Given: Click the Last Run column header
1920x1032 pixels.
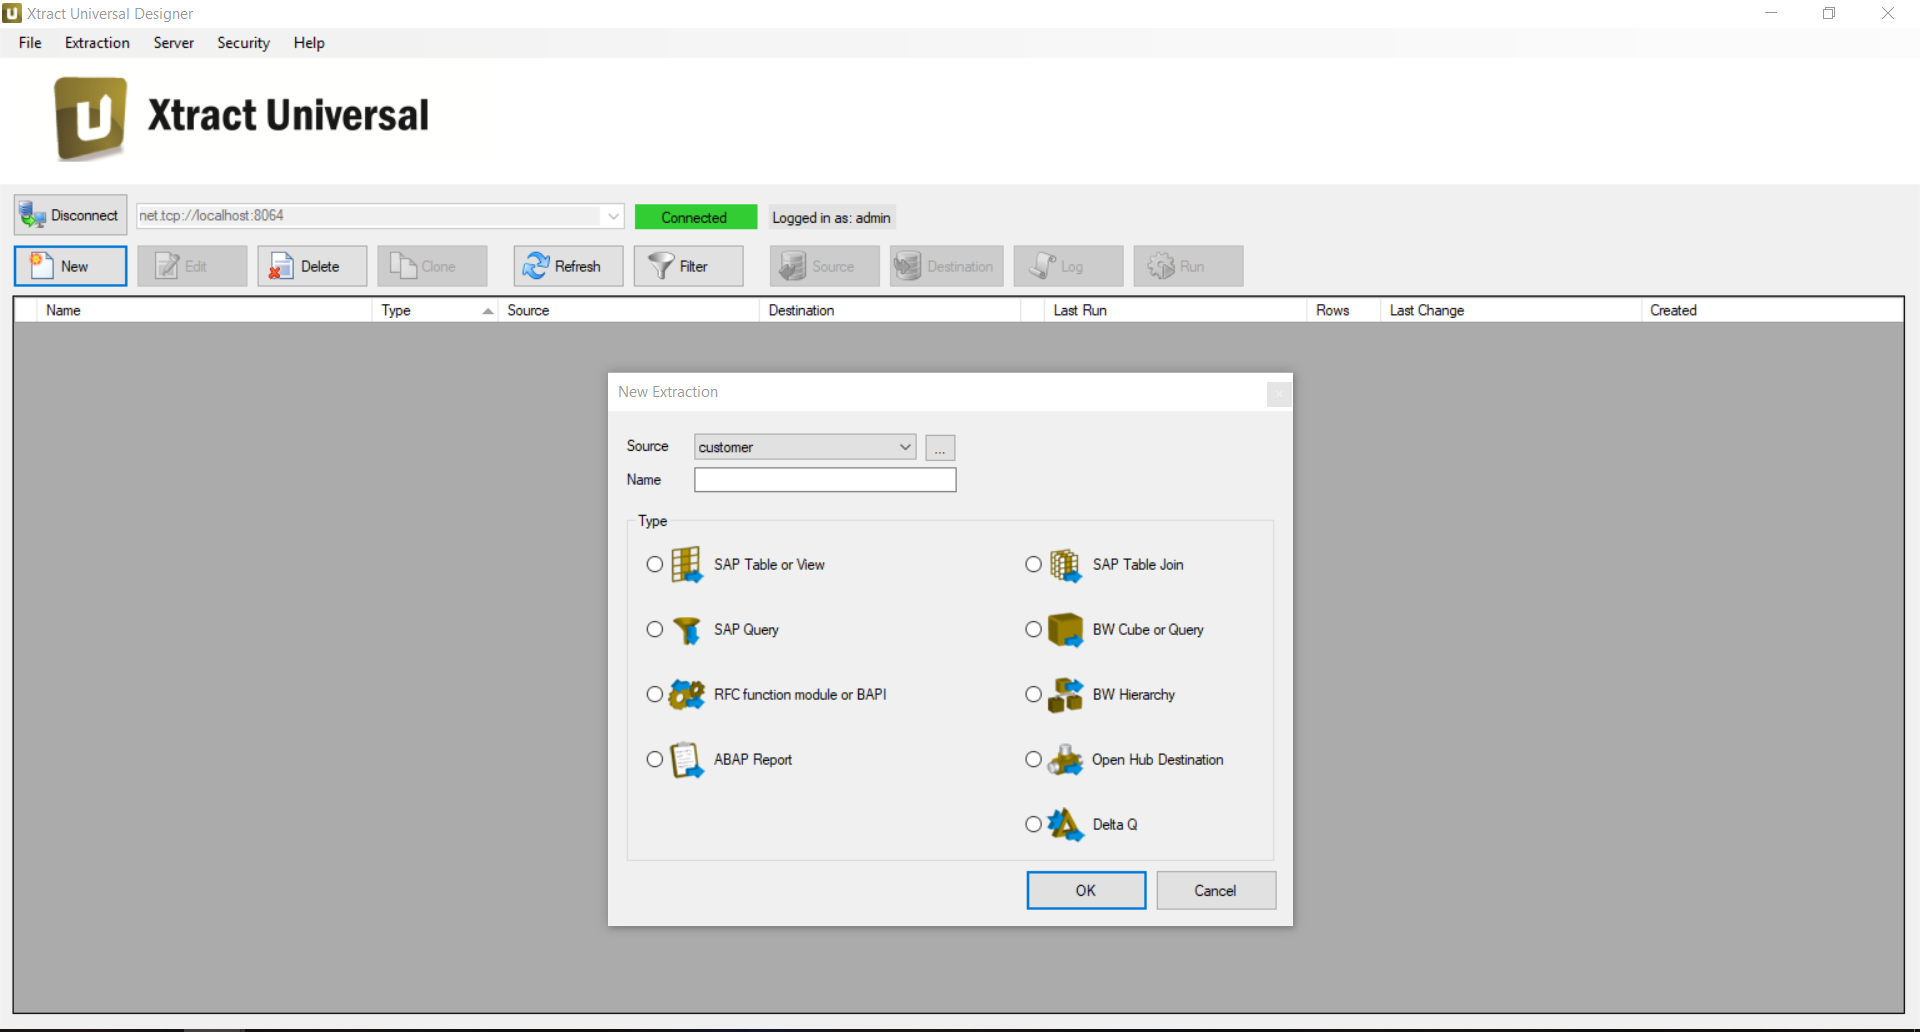Looking at the screenshot, I should point(1175,310).
